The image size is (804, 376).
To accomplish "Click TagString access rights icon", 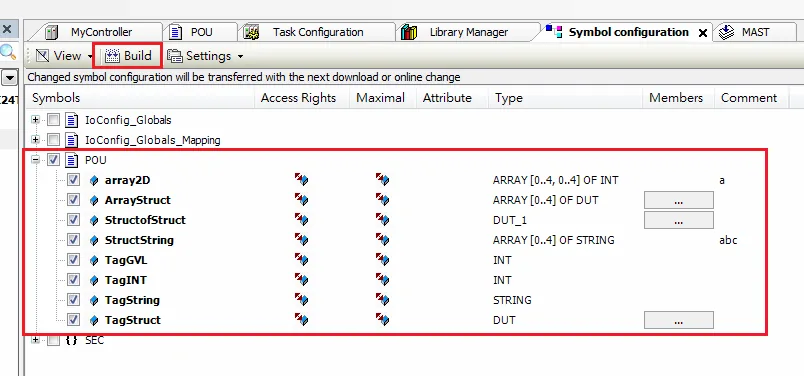I will 301,300.
